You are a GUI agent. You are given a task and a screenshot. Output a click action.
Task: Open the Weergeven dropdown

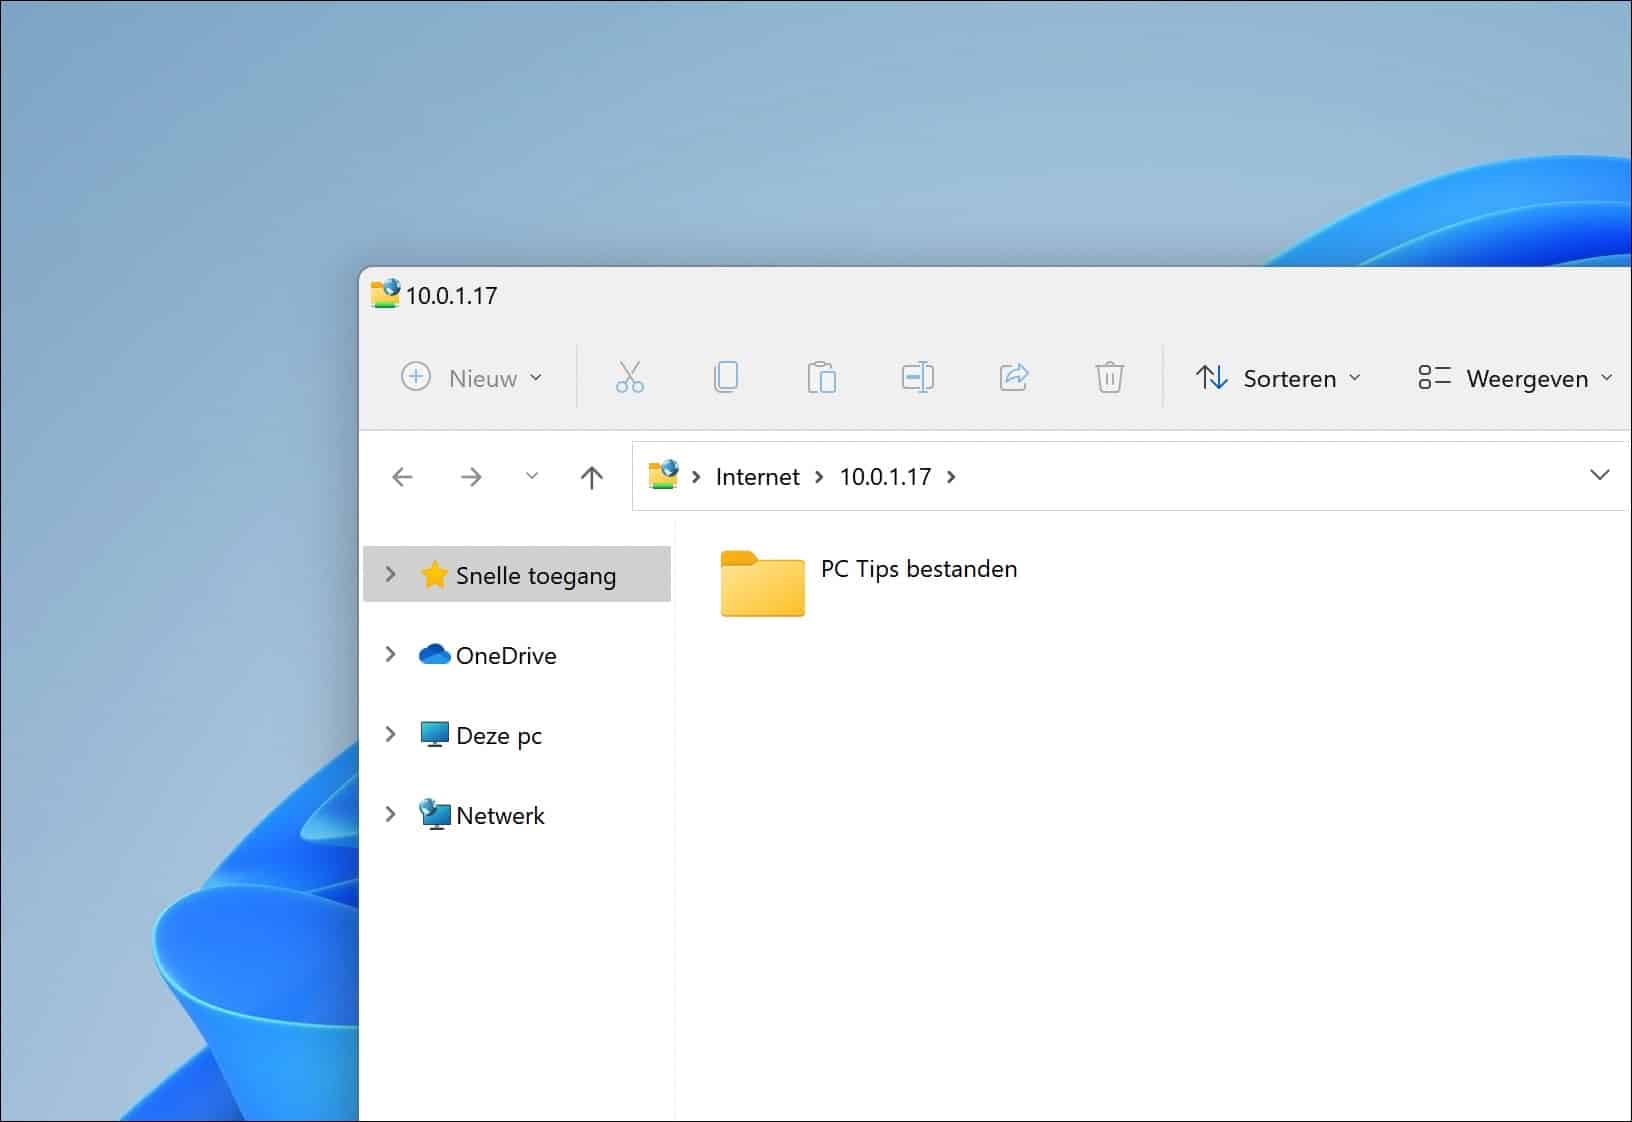(1513, 378)
